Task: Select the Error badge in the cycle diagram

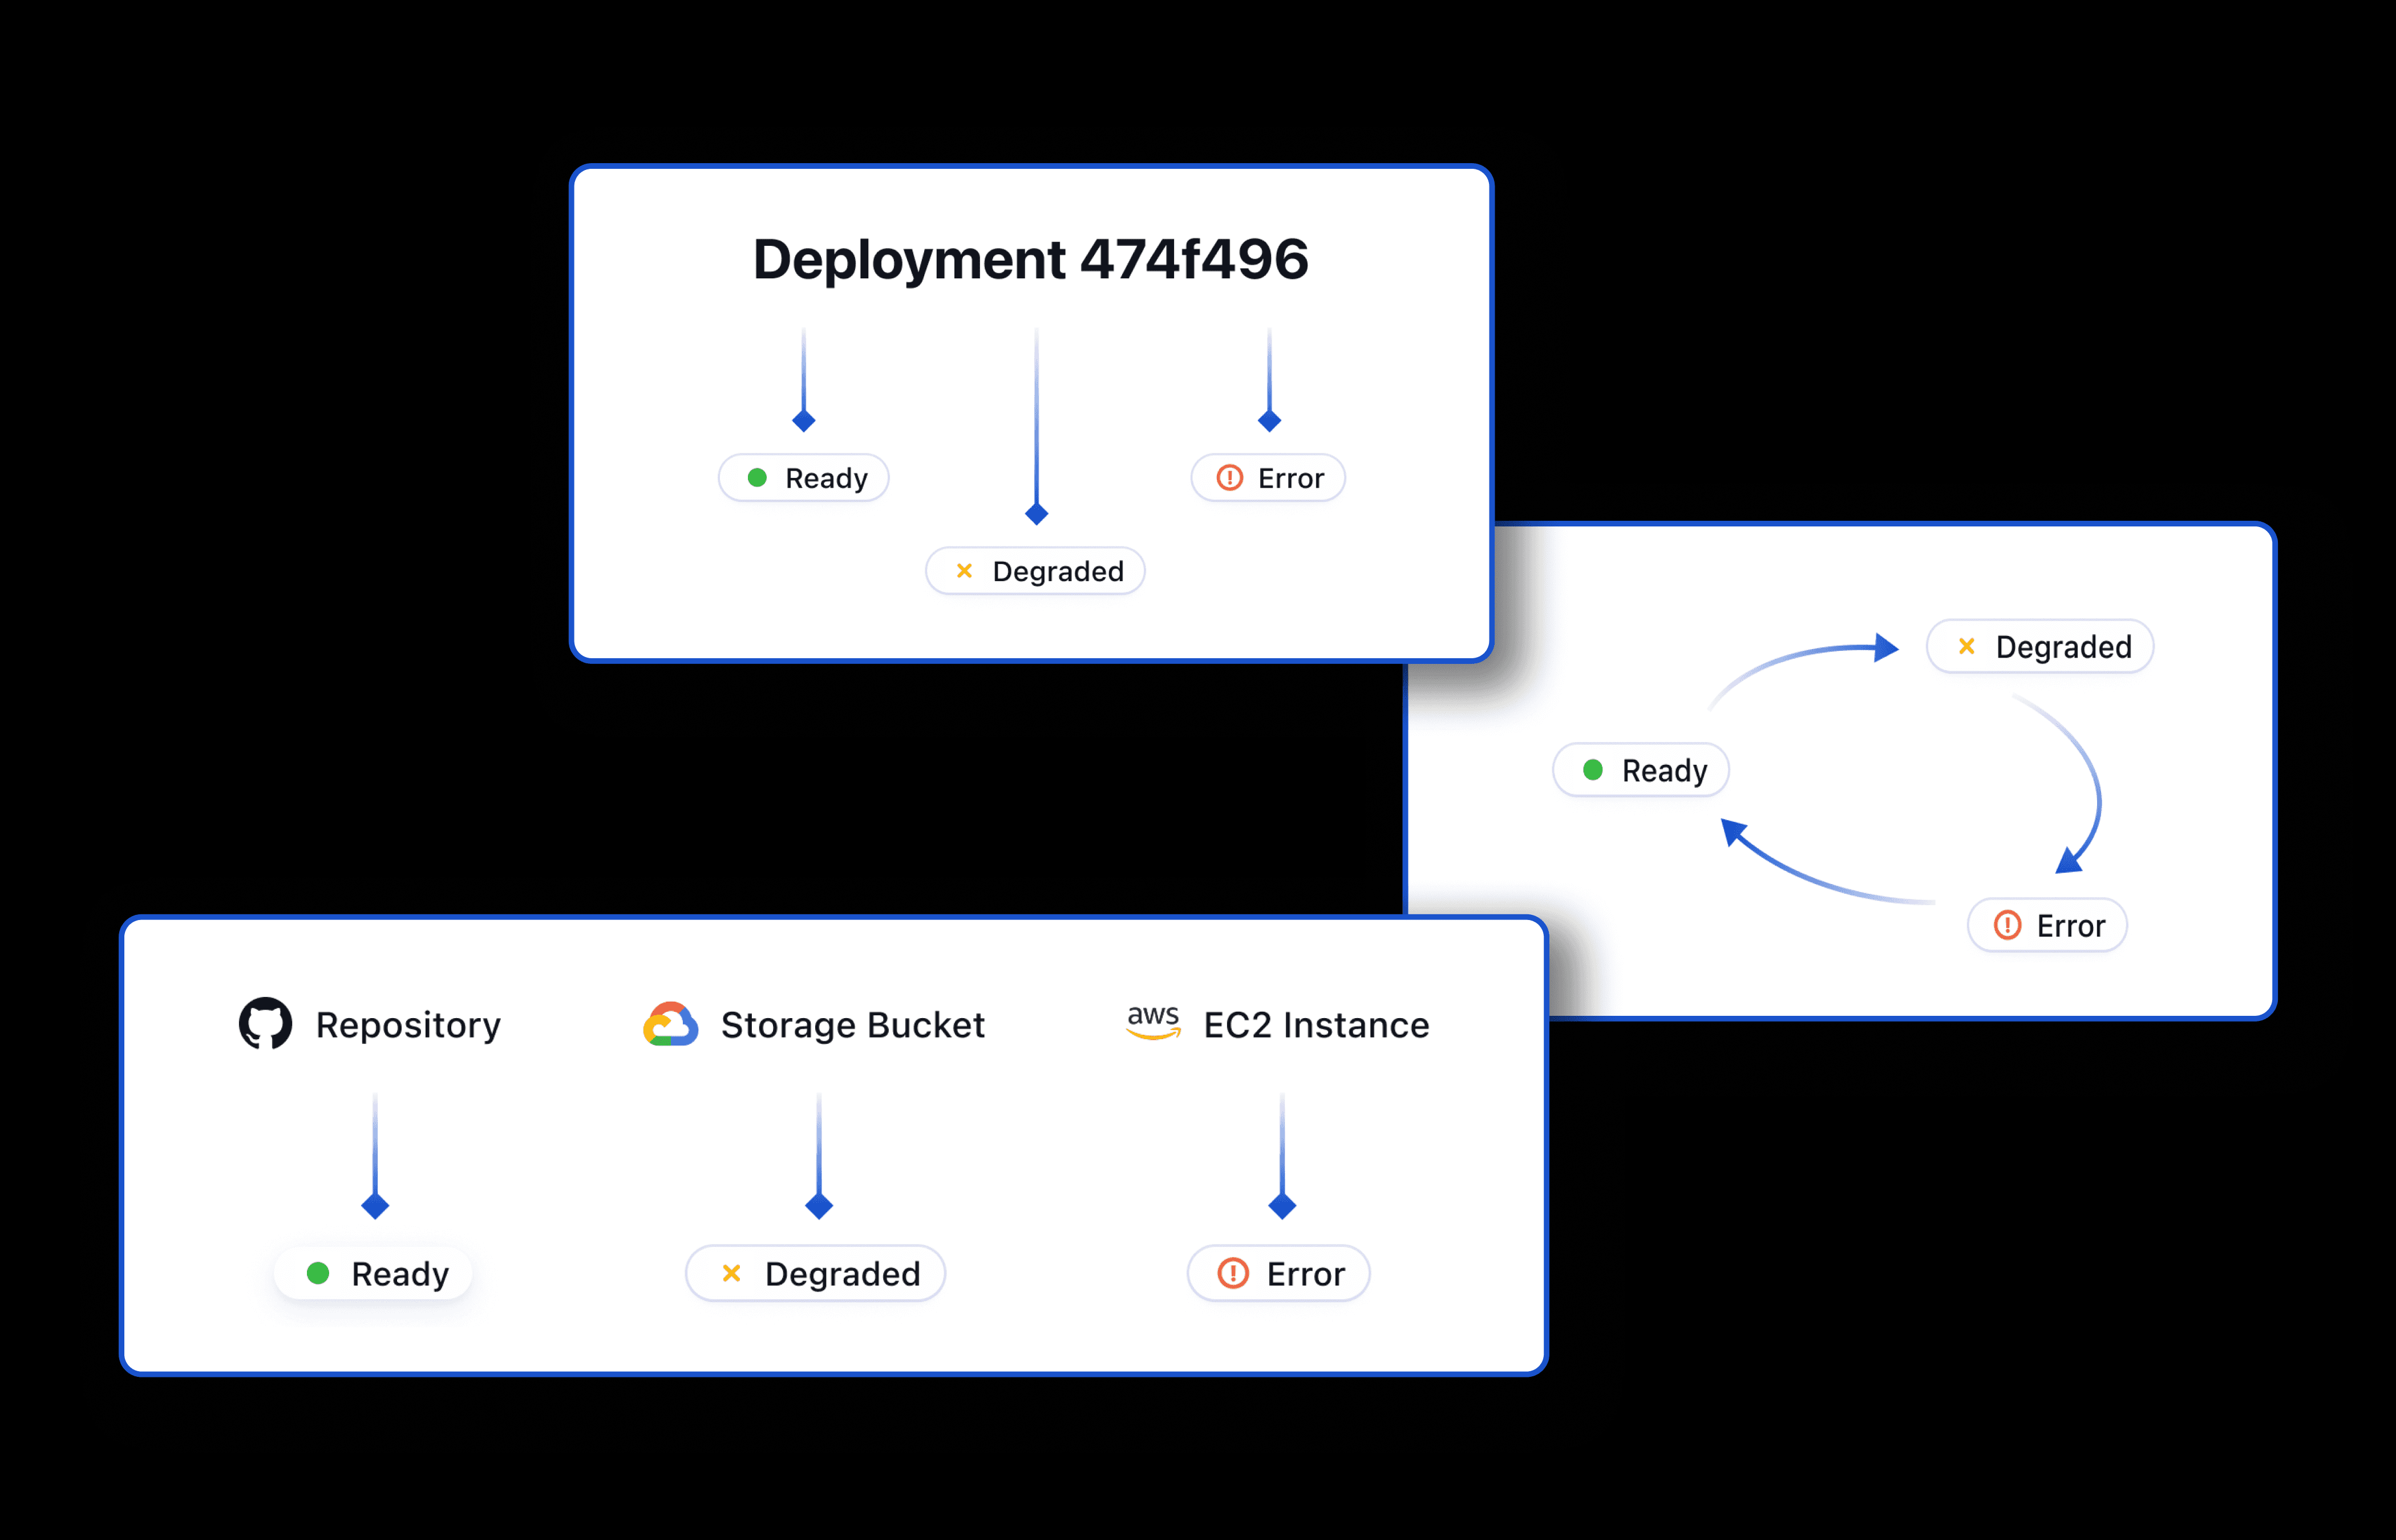Action: [x=2047, y=925]
